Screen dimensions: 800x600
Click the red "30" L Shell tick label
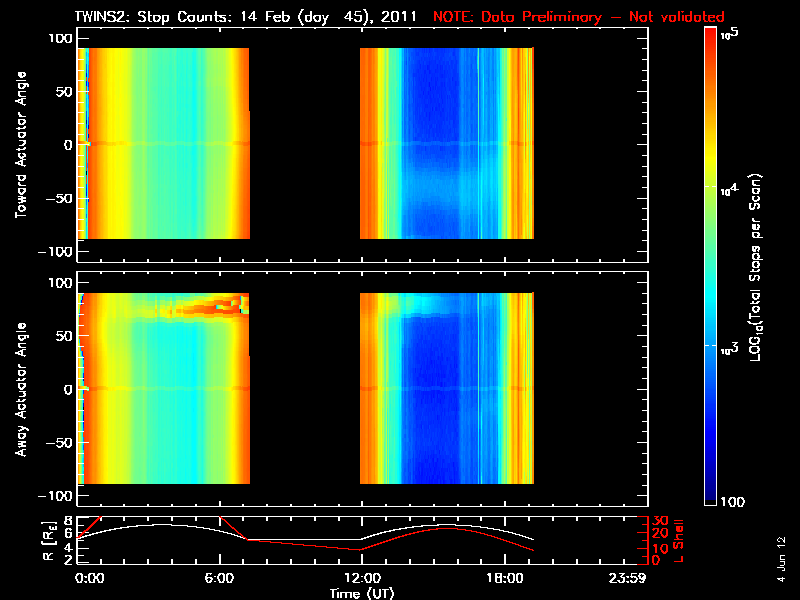click(x=660, y=520)
